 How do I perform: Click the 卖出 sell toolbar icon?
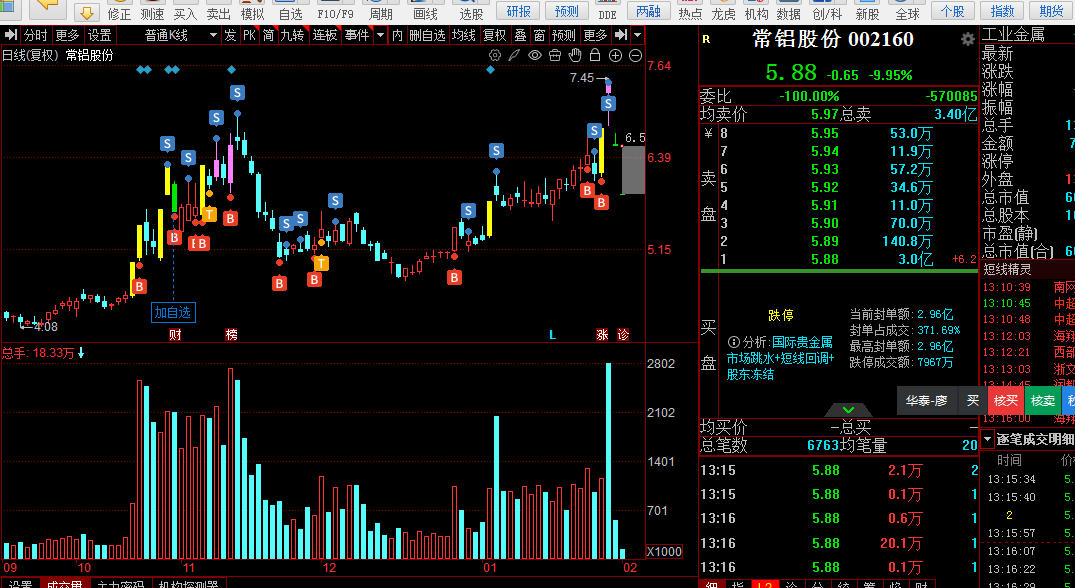coord(219,11)
